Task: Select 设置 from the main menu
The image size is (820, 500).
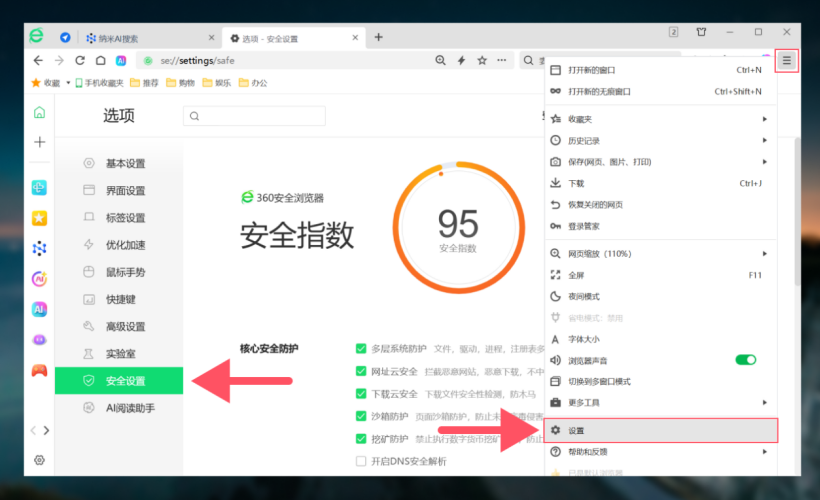Action: tap(660, 430)
